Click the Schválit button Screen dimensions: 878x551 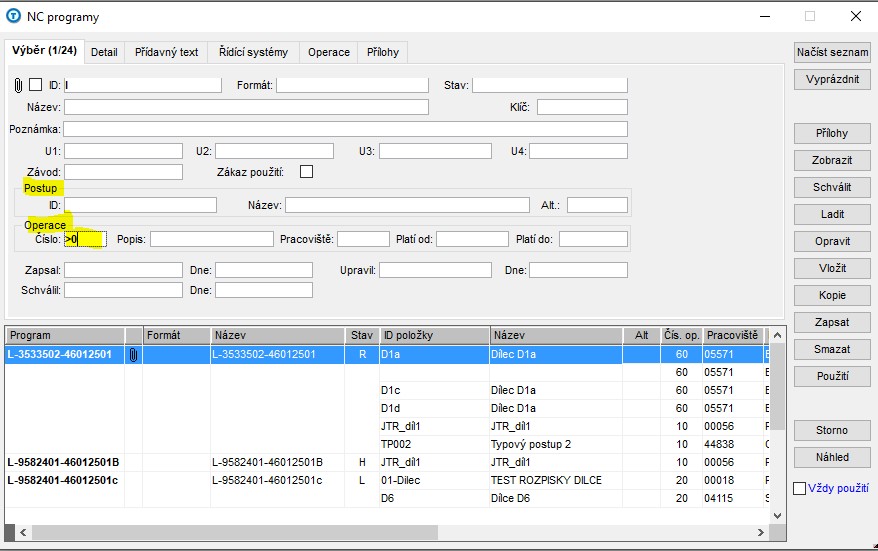pos(832,187)
